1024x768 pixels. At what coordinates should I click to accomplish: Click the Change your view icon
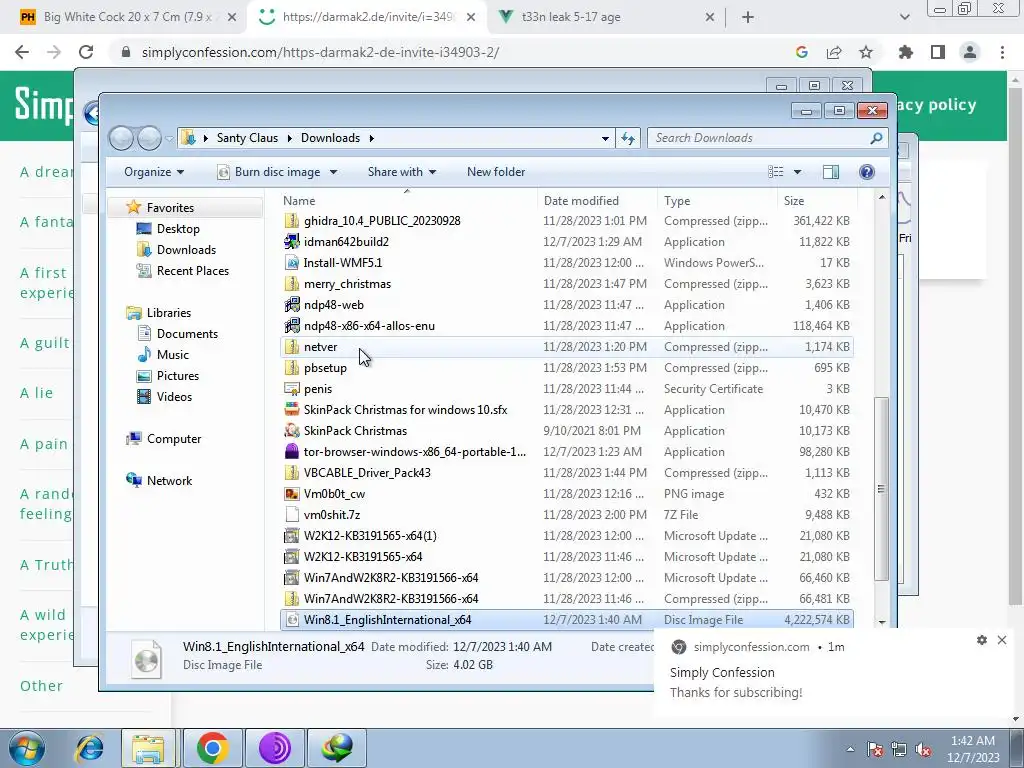(776, 172)
